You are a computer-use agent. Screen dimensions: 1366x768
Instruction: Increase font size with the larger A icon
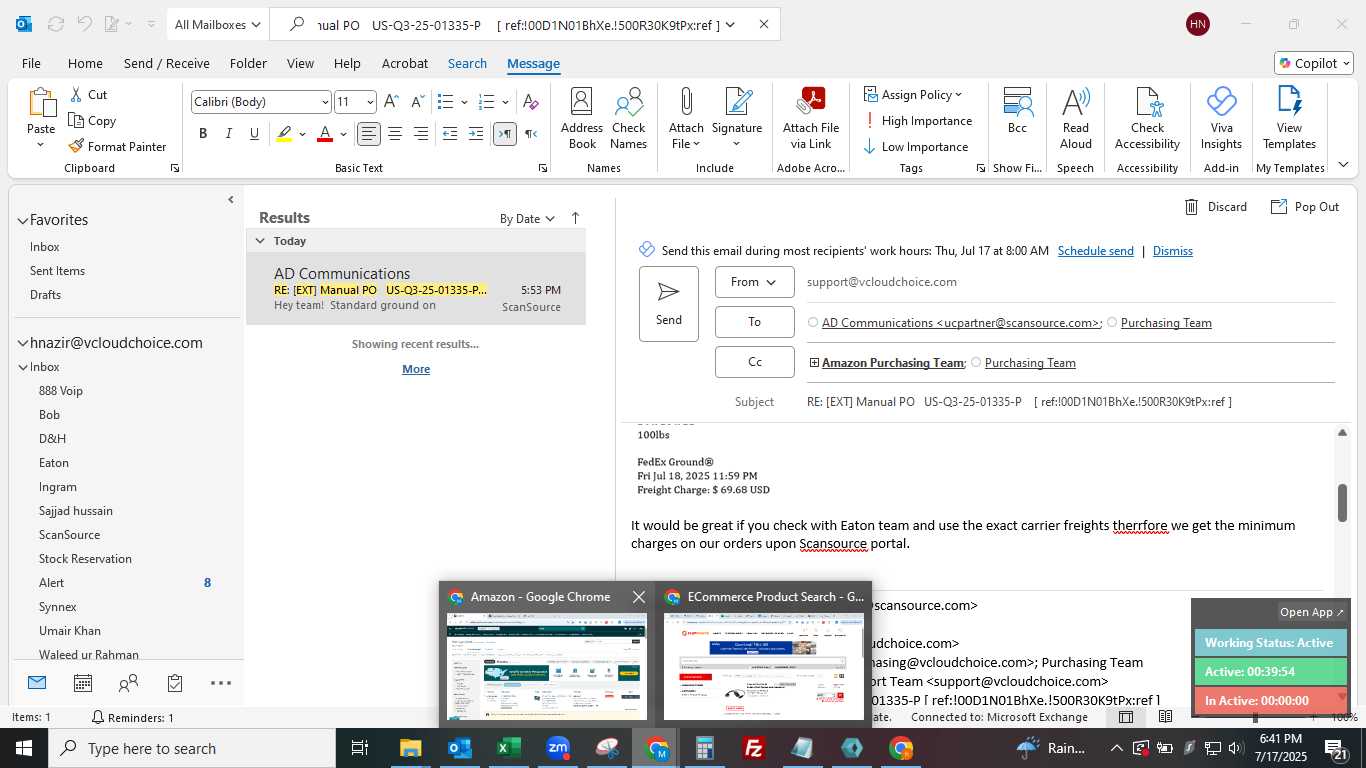click(x=392, y=101)
